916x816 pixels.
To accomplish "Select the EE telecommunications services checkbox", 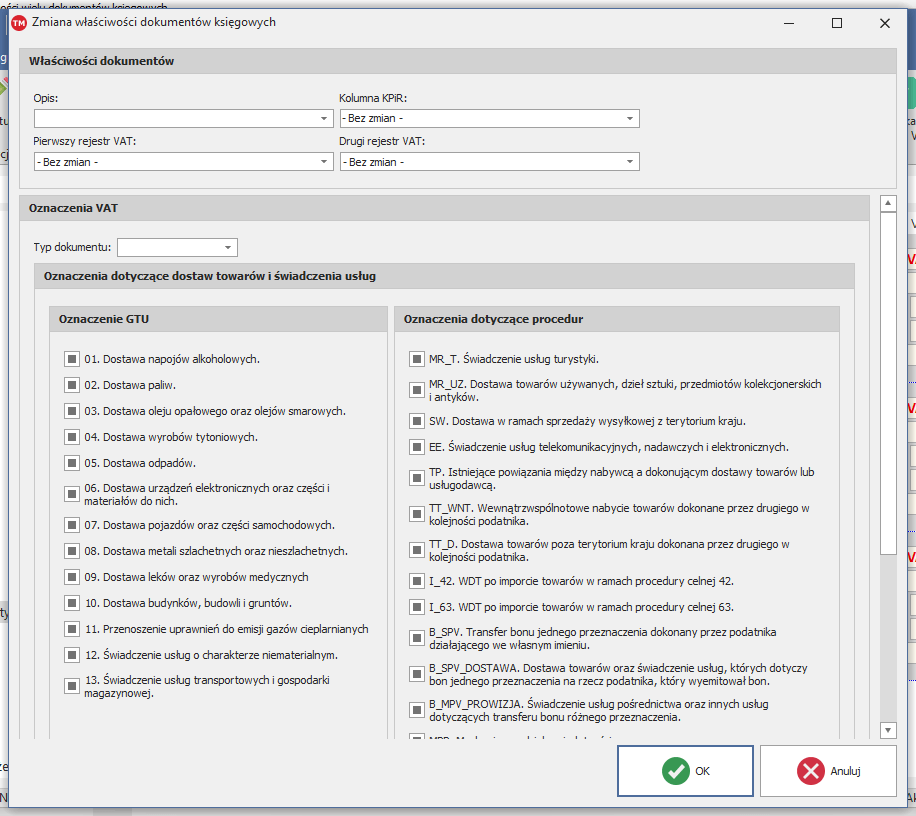I will pos(416,447).
